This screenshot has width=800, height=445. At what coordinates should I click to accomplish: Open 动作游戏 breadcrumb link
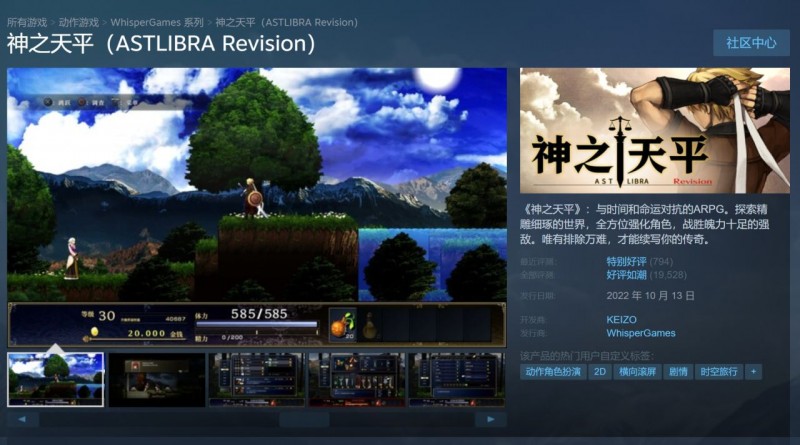click(79, 22)
